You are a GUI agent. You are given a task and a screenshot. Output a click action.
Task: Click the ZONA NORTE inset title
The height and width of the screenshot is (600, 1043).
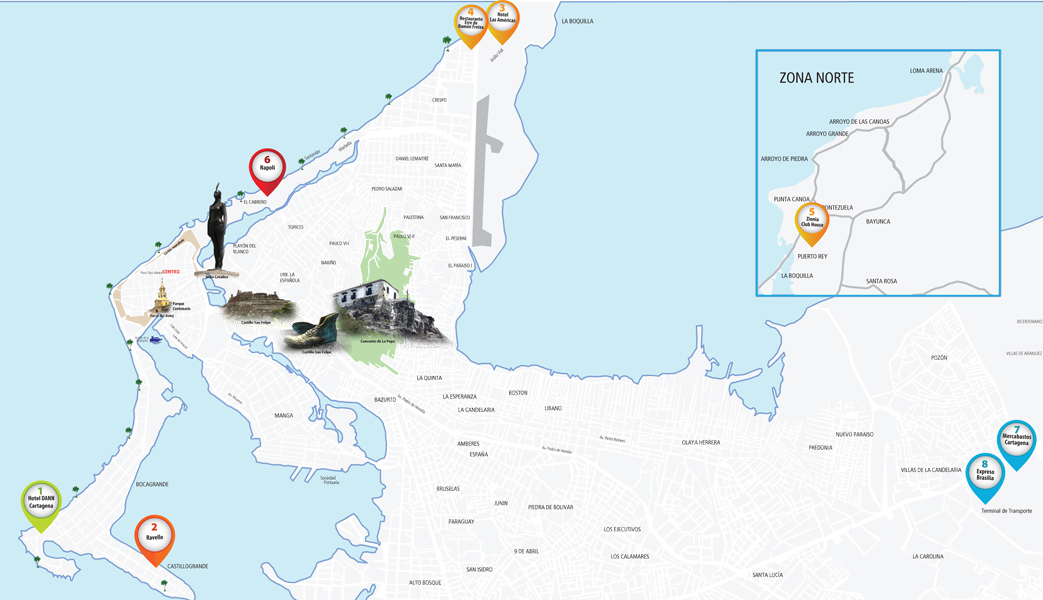[x=816, y=78]
